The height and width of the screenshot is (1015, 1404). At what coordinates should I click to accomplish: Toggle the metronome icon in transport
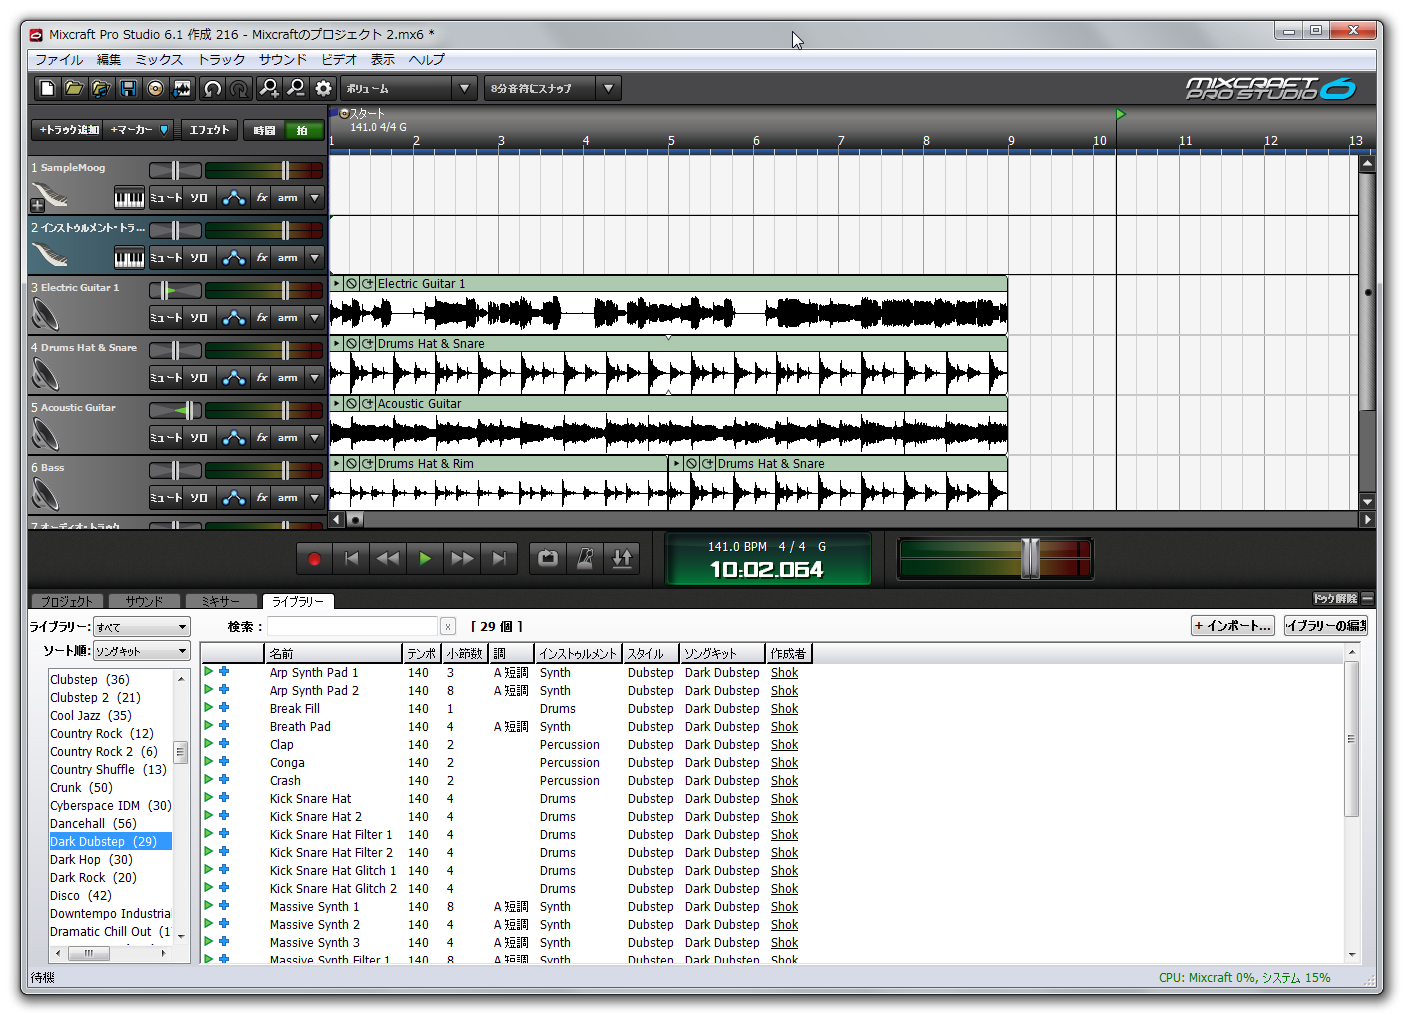click(x=585, y=558)
